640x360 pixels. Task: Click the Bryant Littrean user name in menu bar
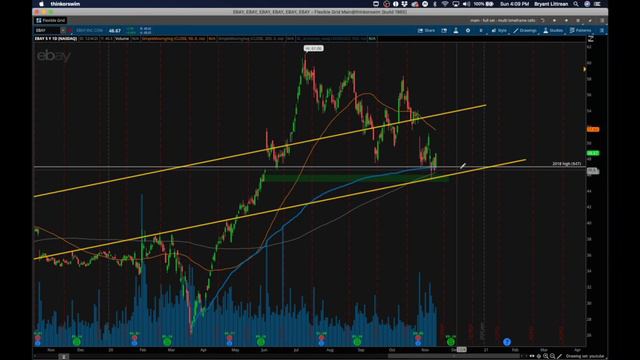pyautogui.click(x=551, y=4)
